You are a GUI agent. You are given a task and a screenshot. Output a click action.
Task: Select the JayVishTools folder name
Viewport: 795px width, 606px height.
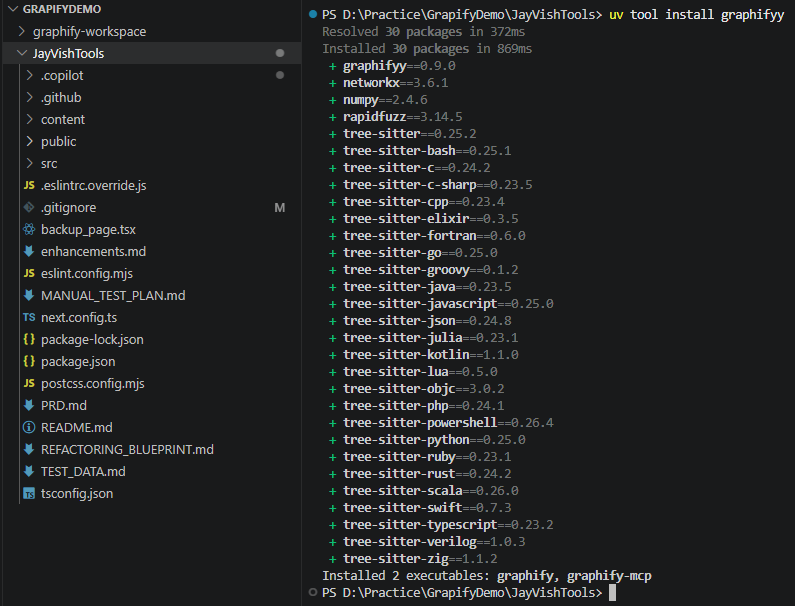coord(68,53)
